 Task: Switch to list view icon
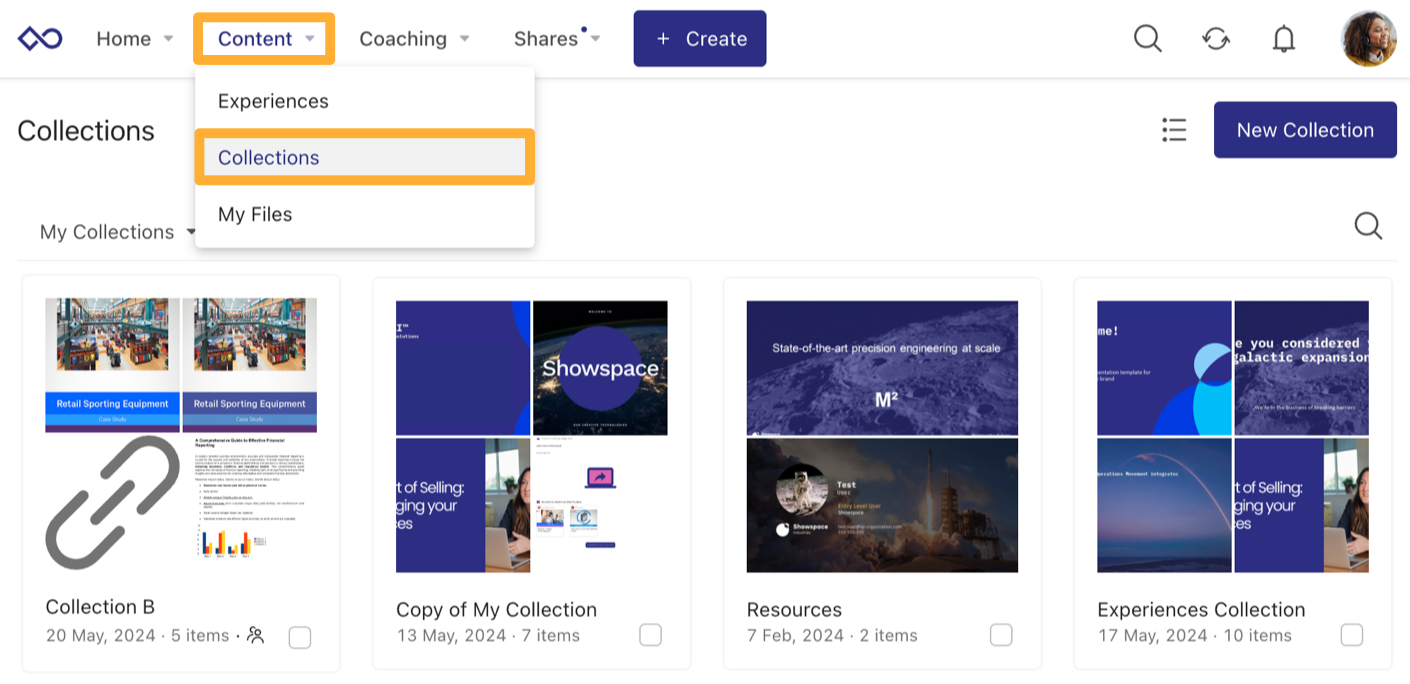[1174, 130]
